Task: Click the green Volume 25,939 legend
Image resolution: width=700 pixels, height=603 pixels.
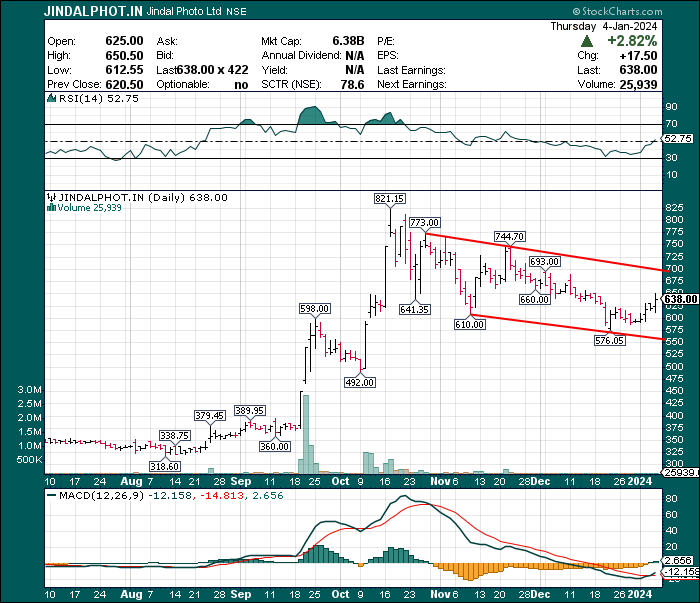Action: [x=89, y=208]
